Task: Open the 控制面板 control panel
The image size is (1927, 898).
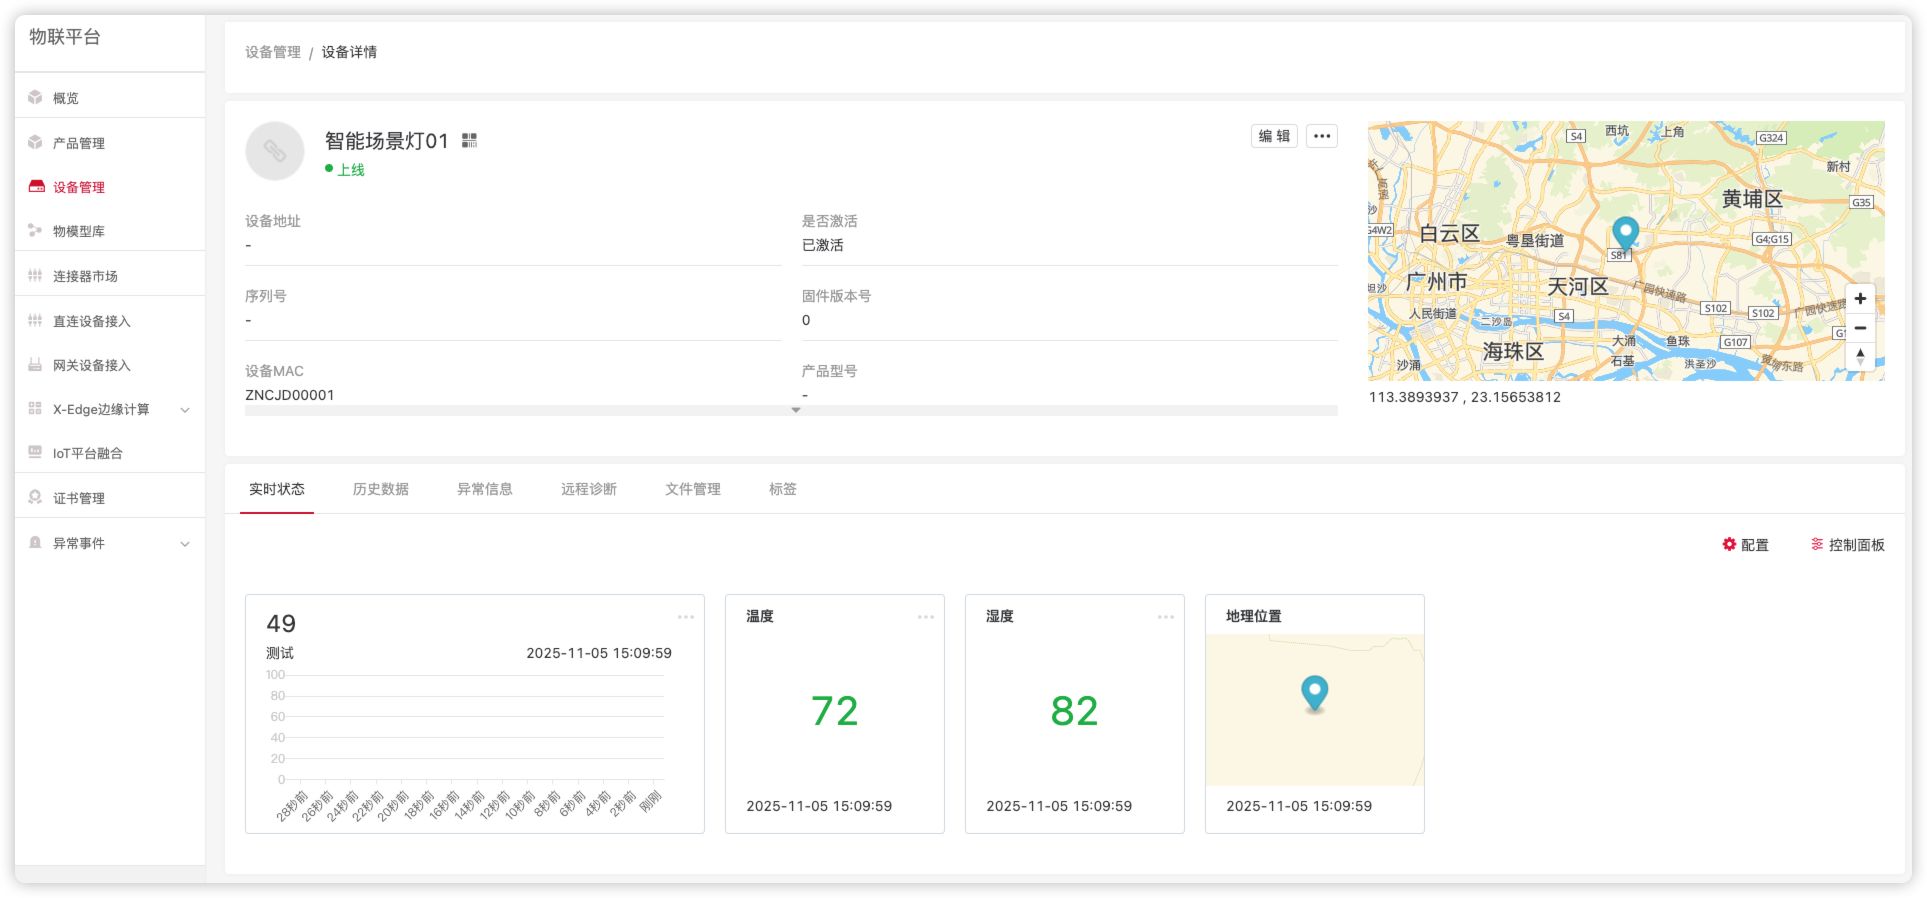Action: (x=1847, y=545)
